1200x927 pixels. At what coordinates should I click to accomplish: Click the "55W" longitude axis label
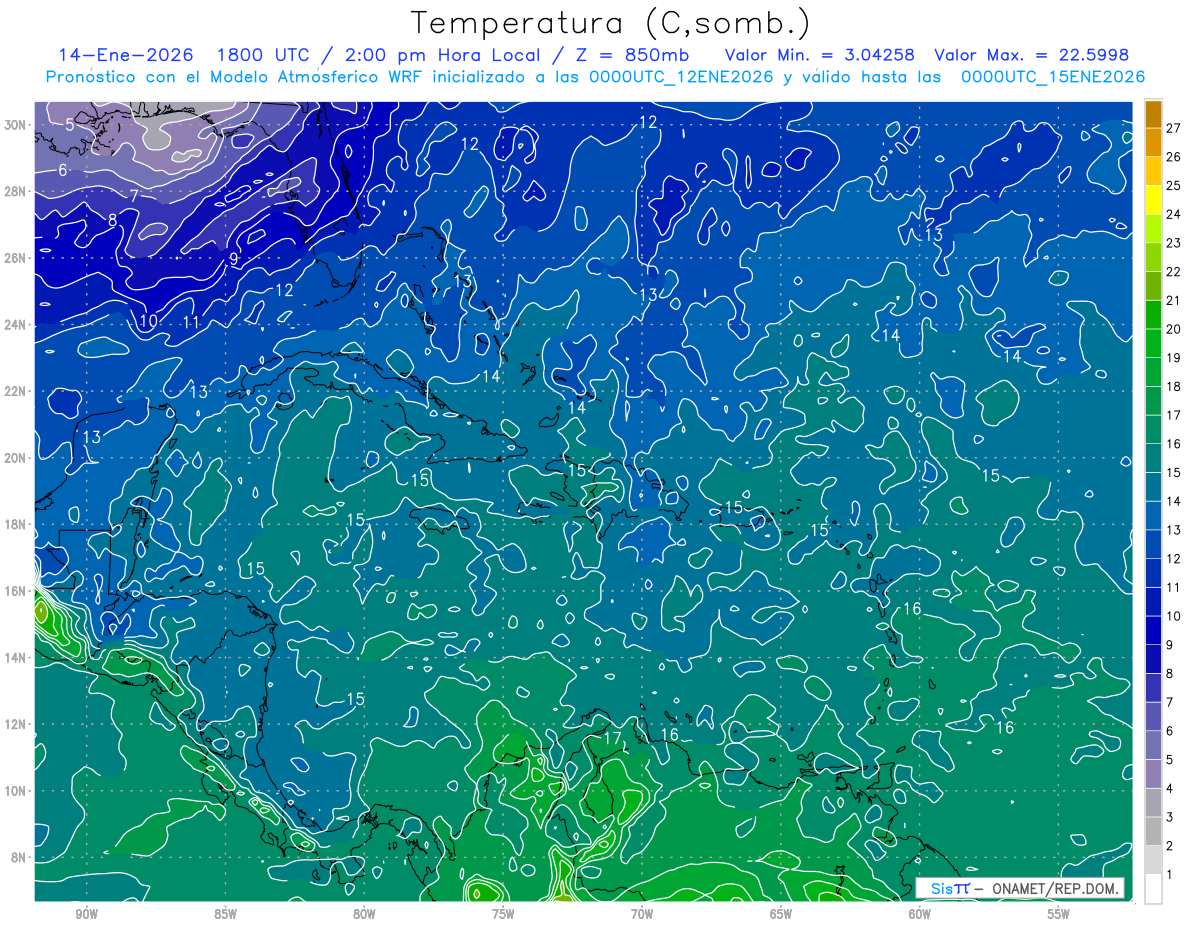1058,914
